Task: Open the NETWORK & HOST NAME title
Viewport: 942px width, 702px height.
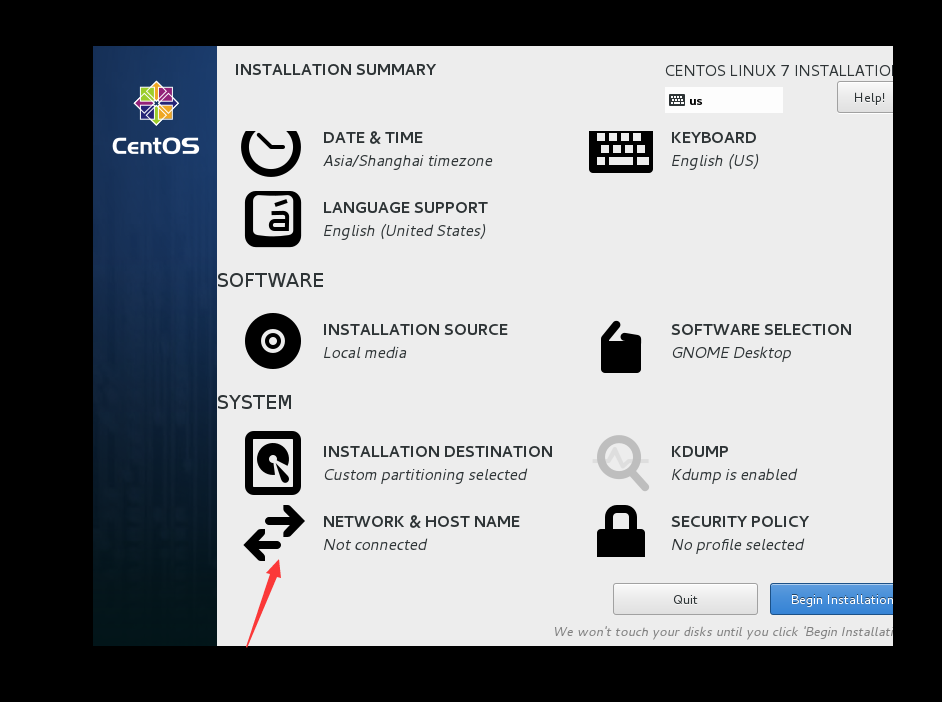Action: [x=422, y=522]
